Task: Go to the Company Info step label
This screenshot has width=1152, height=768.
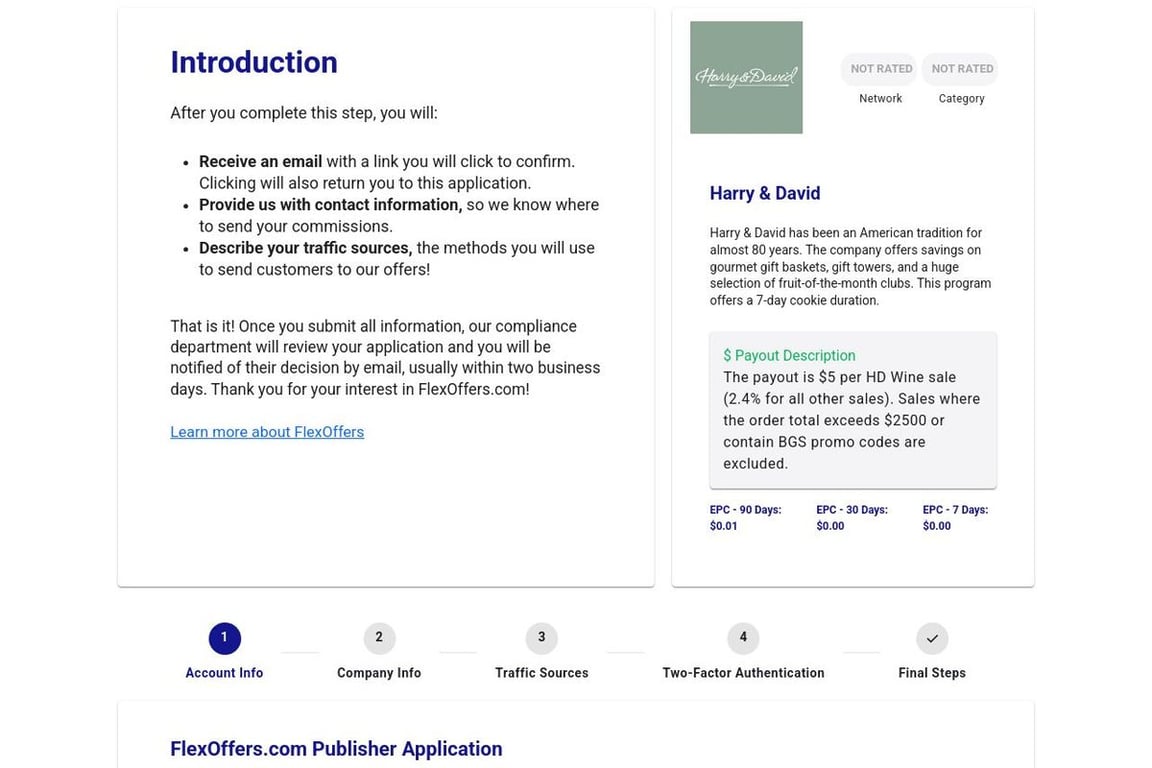Action: pos(379,673)
